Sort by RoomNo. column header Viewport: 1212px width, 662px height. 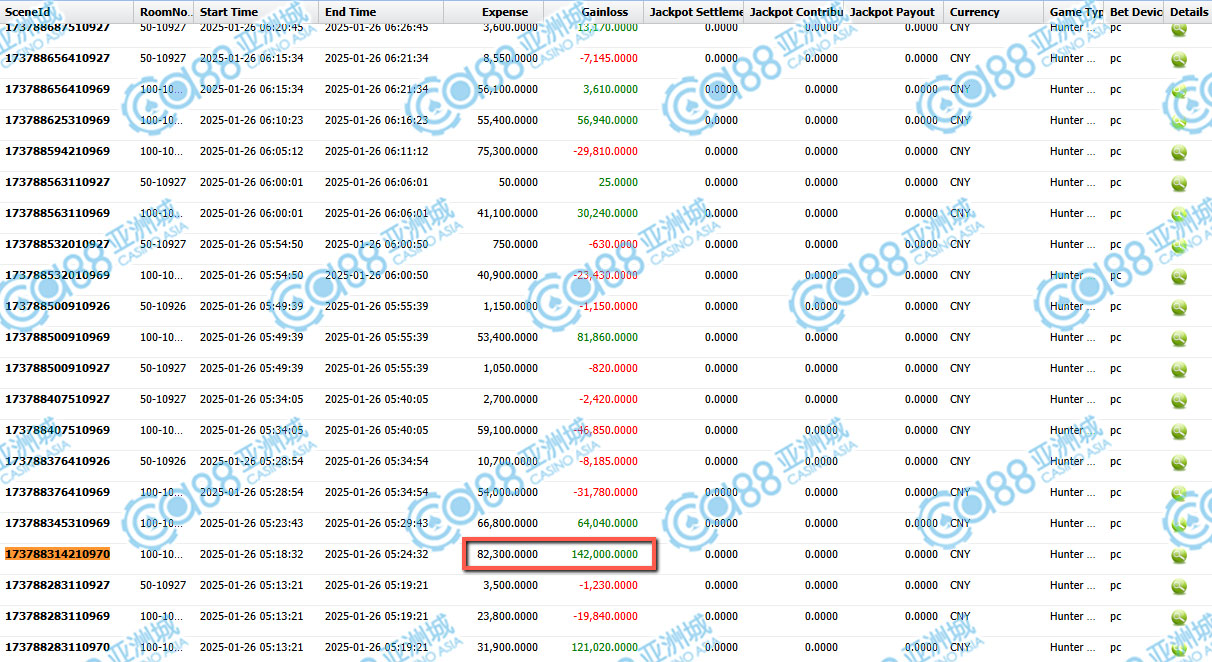[164, 12]
